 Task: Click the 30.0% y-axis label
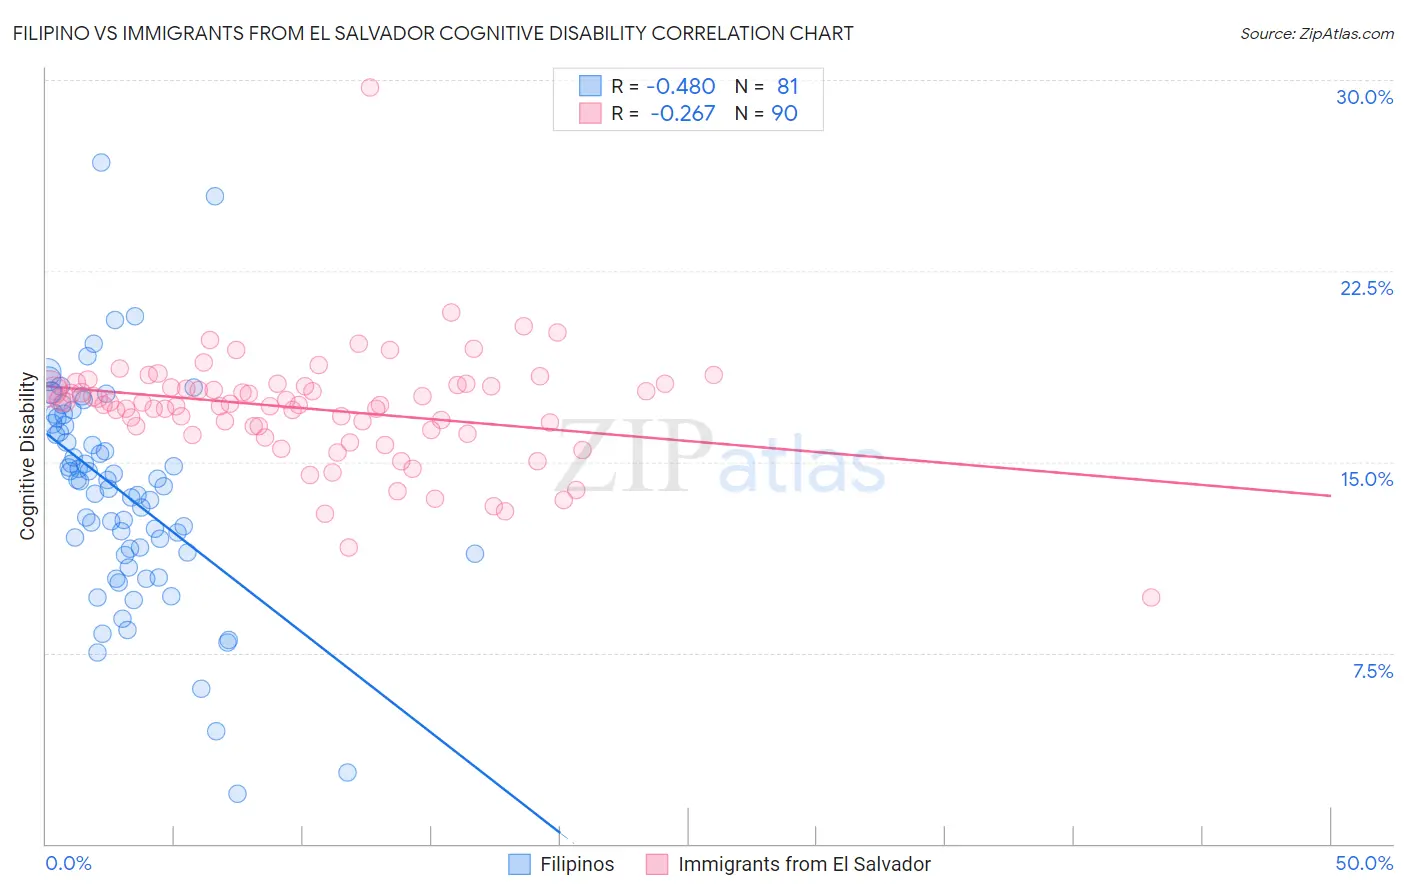click(1364, 97)
